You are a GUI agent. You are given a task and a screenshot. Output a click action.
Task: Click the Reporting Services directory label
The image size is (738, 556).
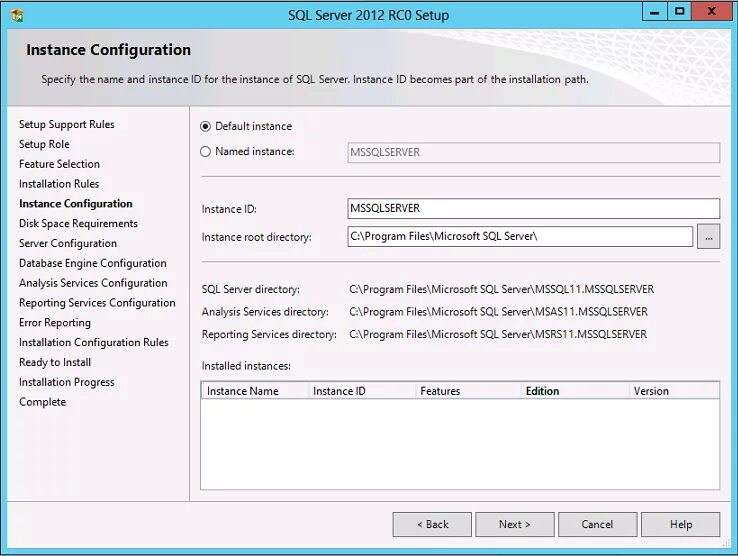[269, 334]
